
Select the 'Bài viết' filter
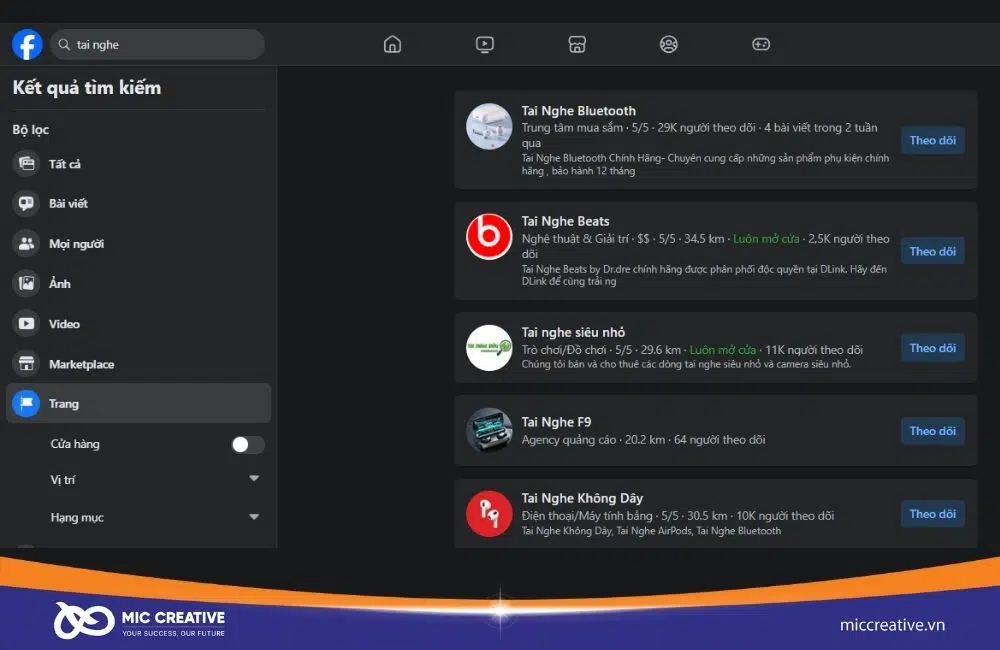(138, 203)
